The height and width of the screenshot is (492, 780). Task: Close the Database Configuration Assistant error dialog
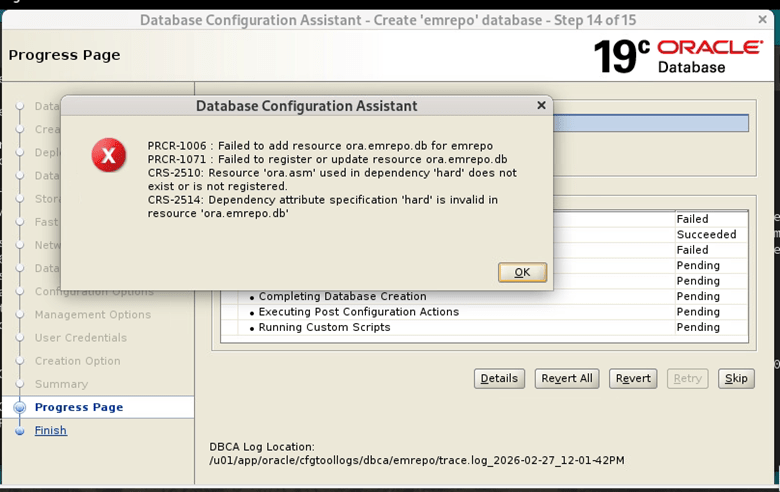point(541,105)
